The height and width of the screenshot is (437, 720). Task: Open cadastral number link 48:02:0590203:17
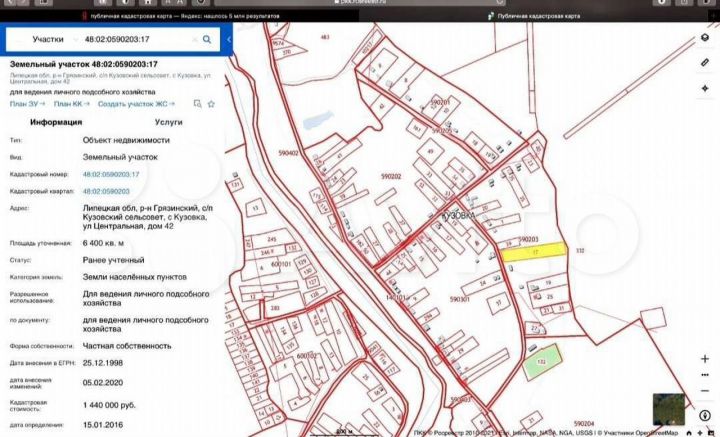coord(111,174)
